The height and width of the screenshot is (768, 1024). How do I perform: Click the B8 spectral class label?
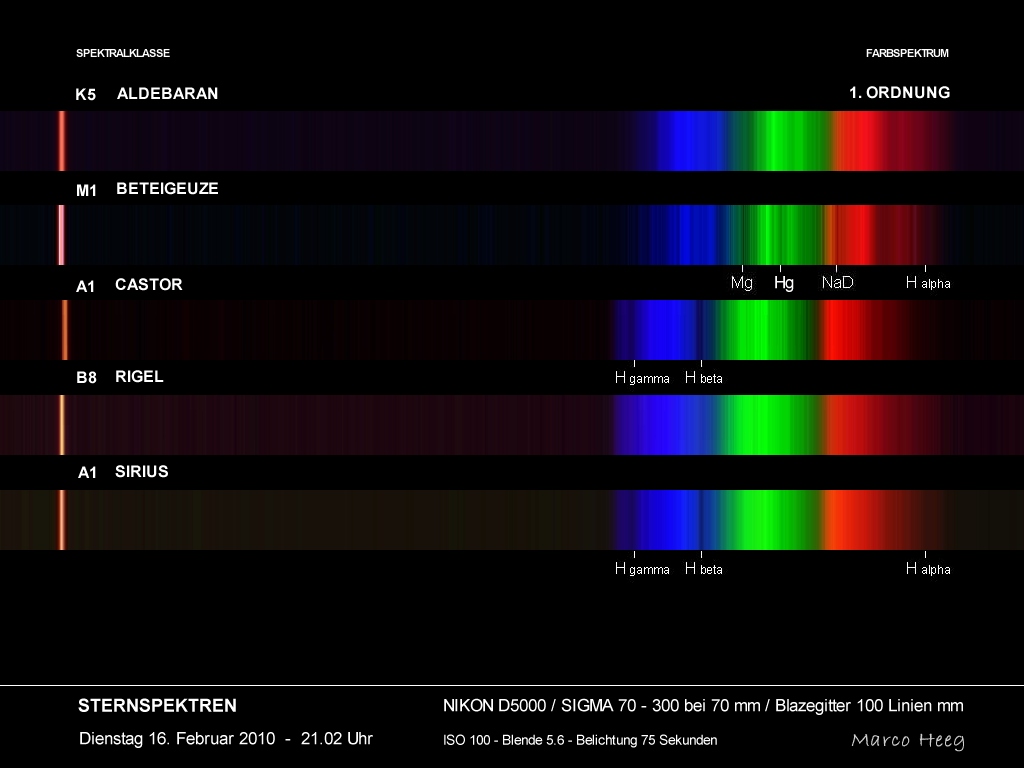pyautogui.click(x=86, y=378)
